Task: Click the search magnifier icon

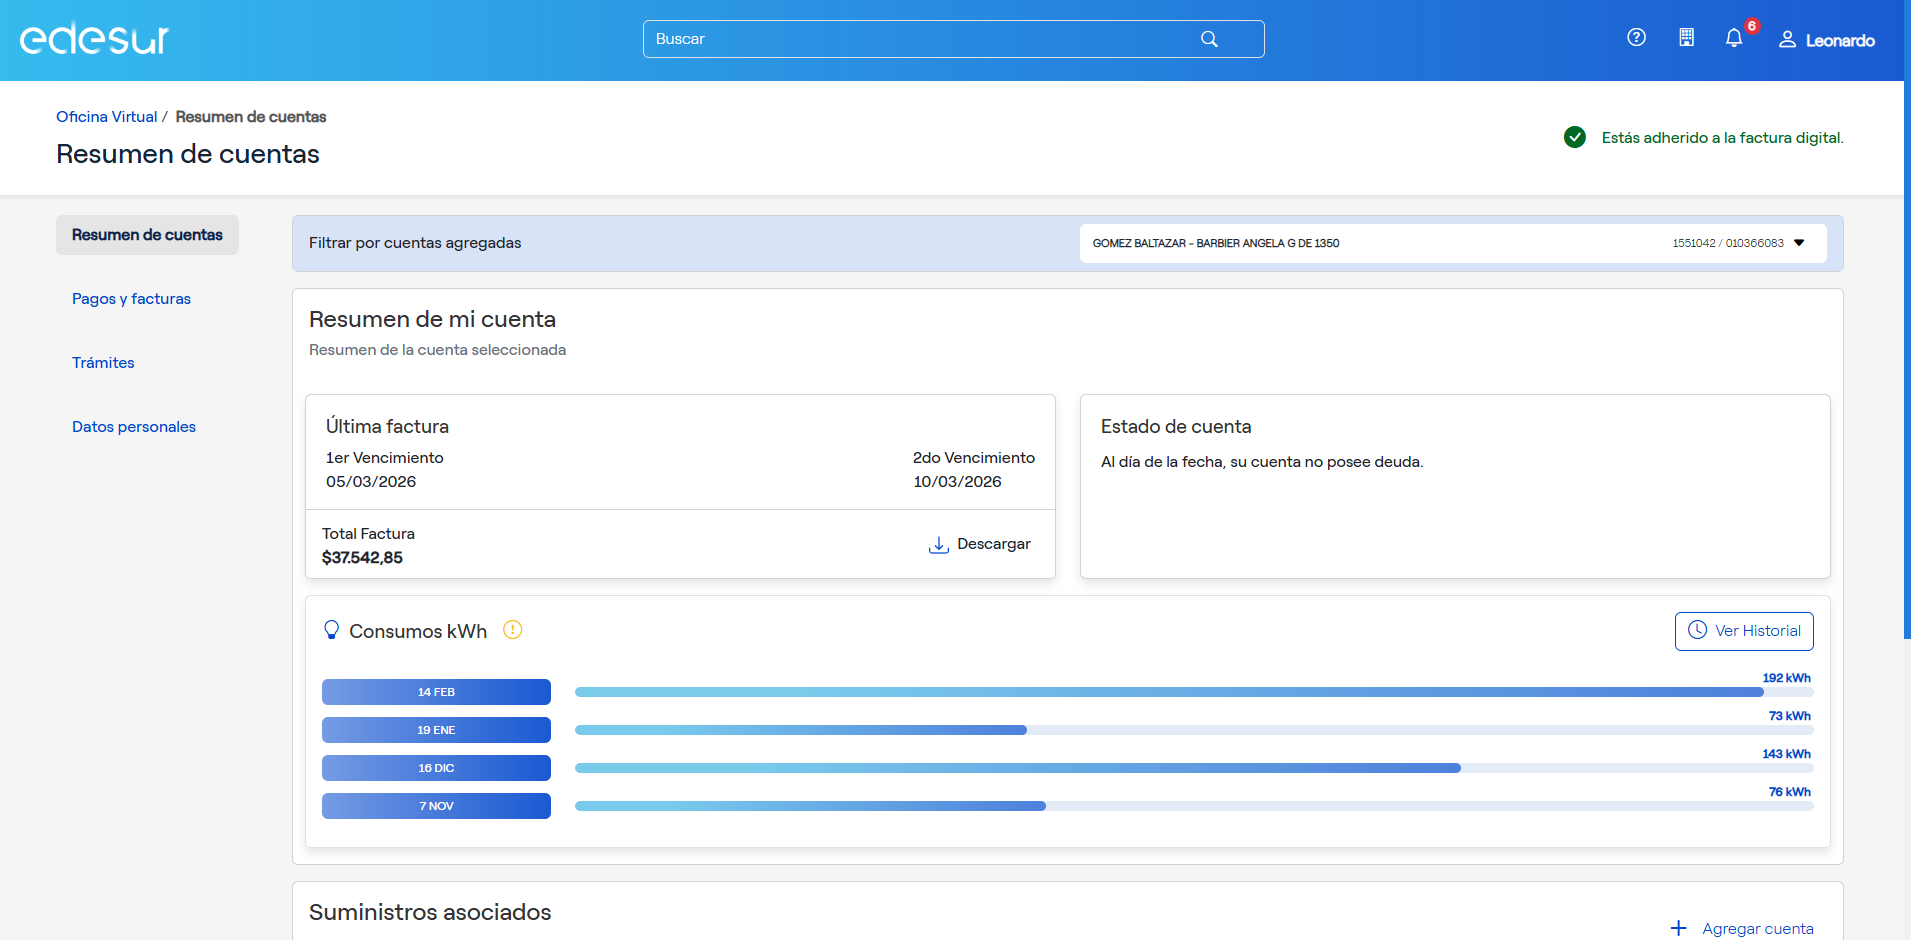Action: tap(1209, 39)
